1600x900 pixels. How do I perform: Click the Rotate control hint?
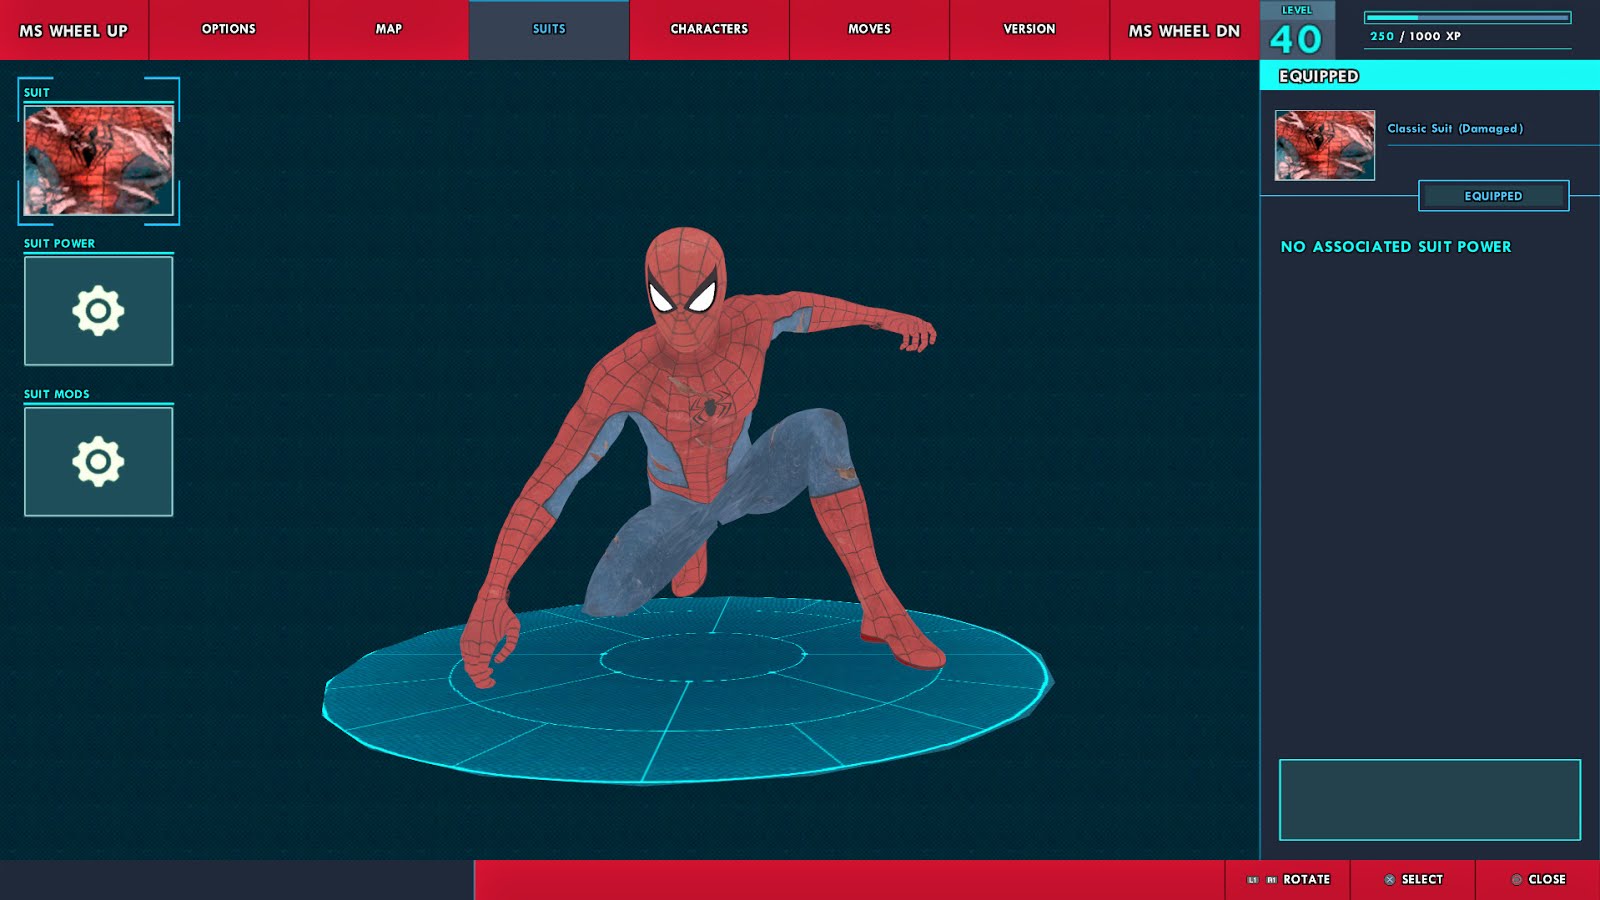(1288, 880)
